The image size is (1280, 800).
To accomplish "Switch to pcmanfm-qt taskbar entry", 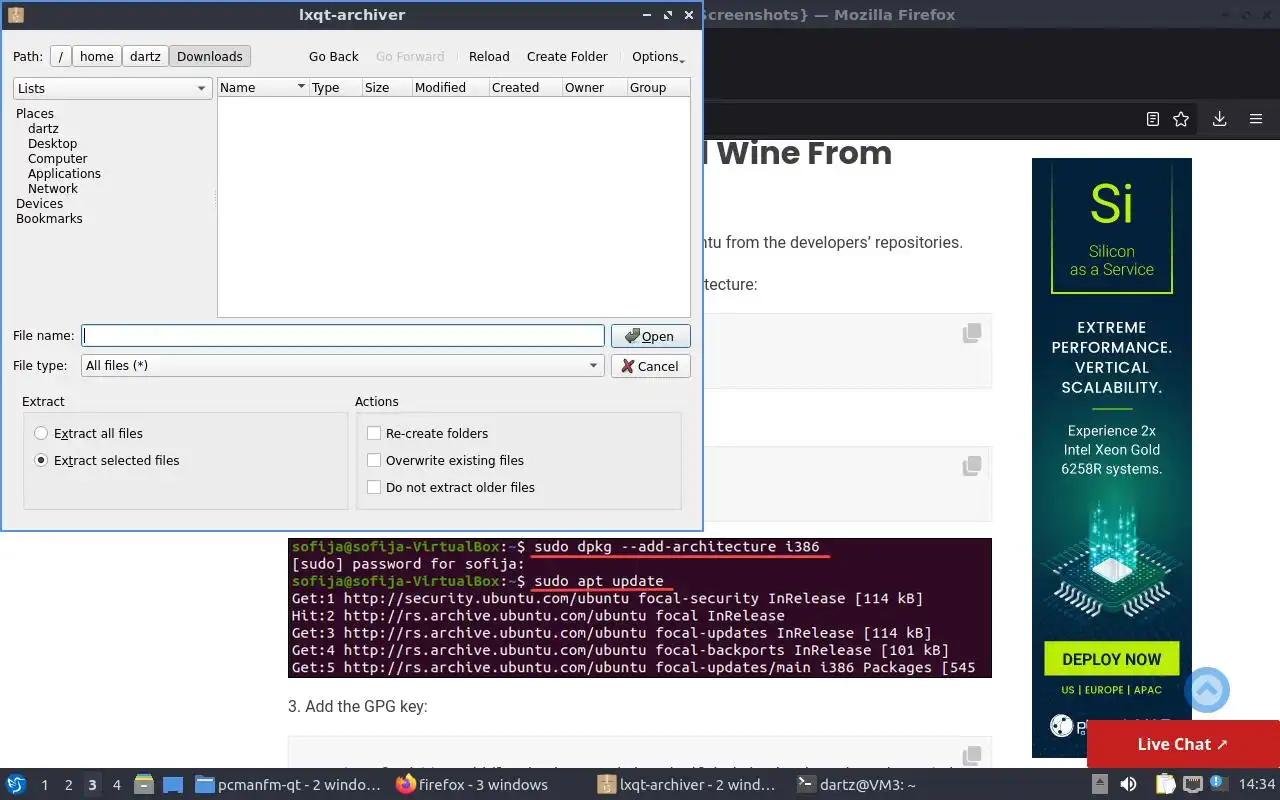I will [287, 784].
